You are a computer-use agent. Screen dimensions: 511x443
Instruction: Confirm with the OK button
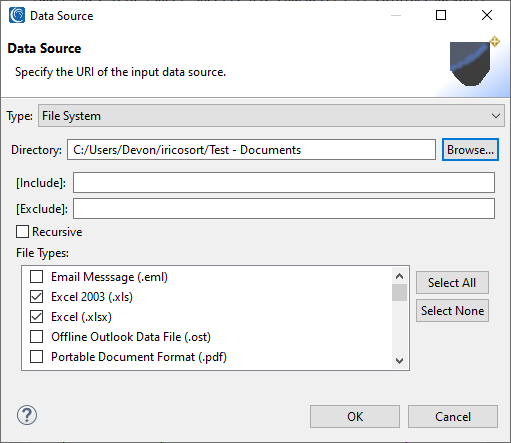click(355, 416)
